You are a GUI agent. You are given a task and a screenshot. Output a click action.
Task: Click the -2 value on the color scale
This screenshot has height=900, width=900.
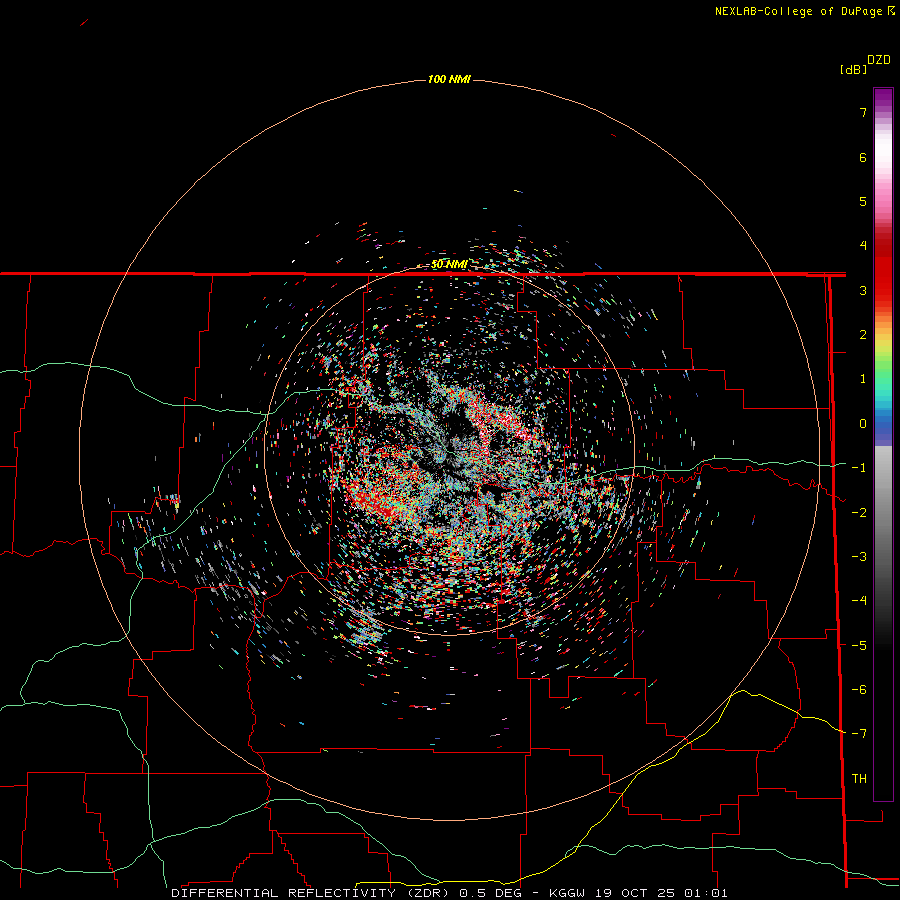click(x=859, y=513)
